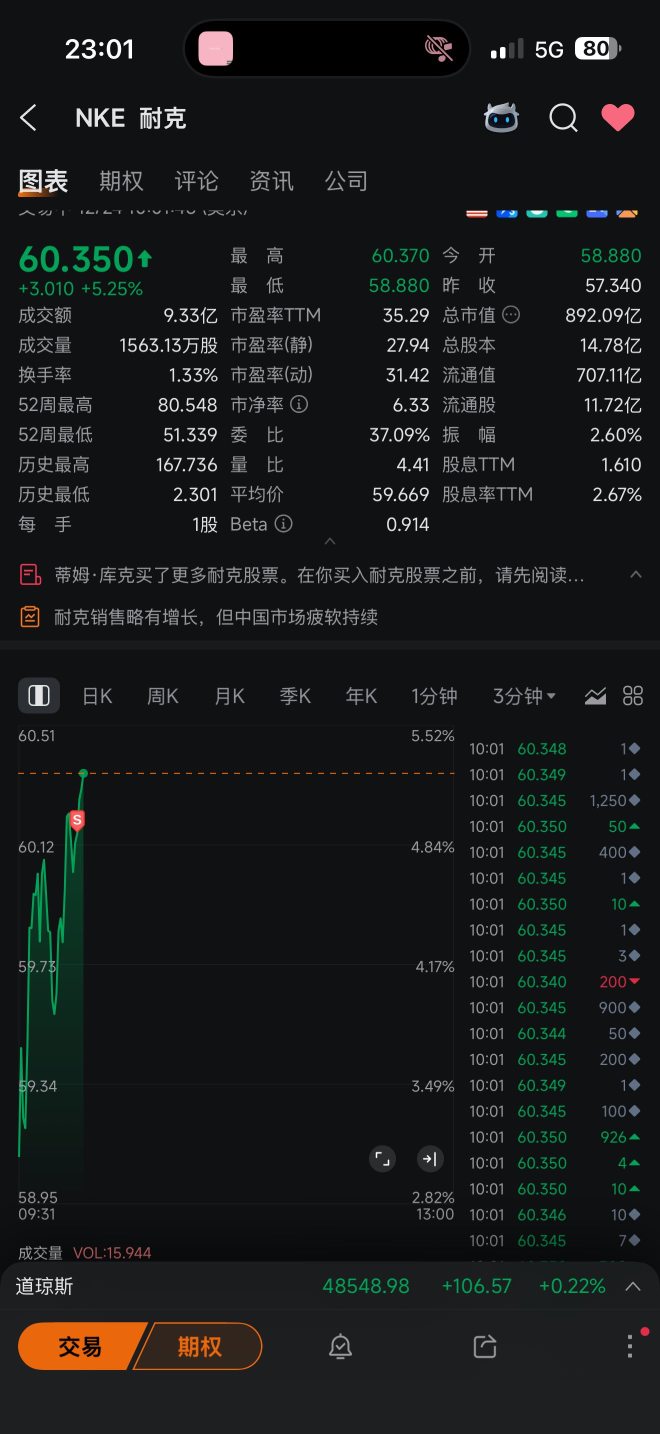
Task: Open the news about 蒂姆·库克 buying Nike shares
Action: click(x=319, y=575)
